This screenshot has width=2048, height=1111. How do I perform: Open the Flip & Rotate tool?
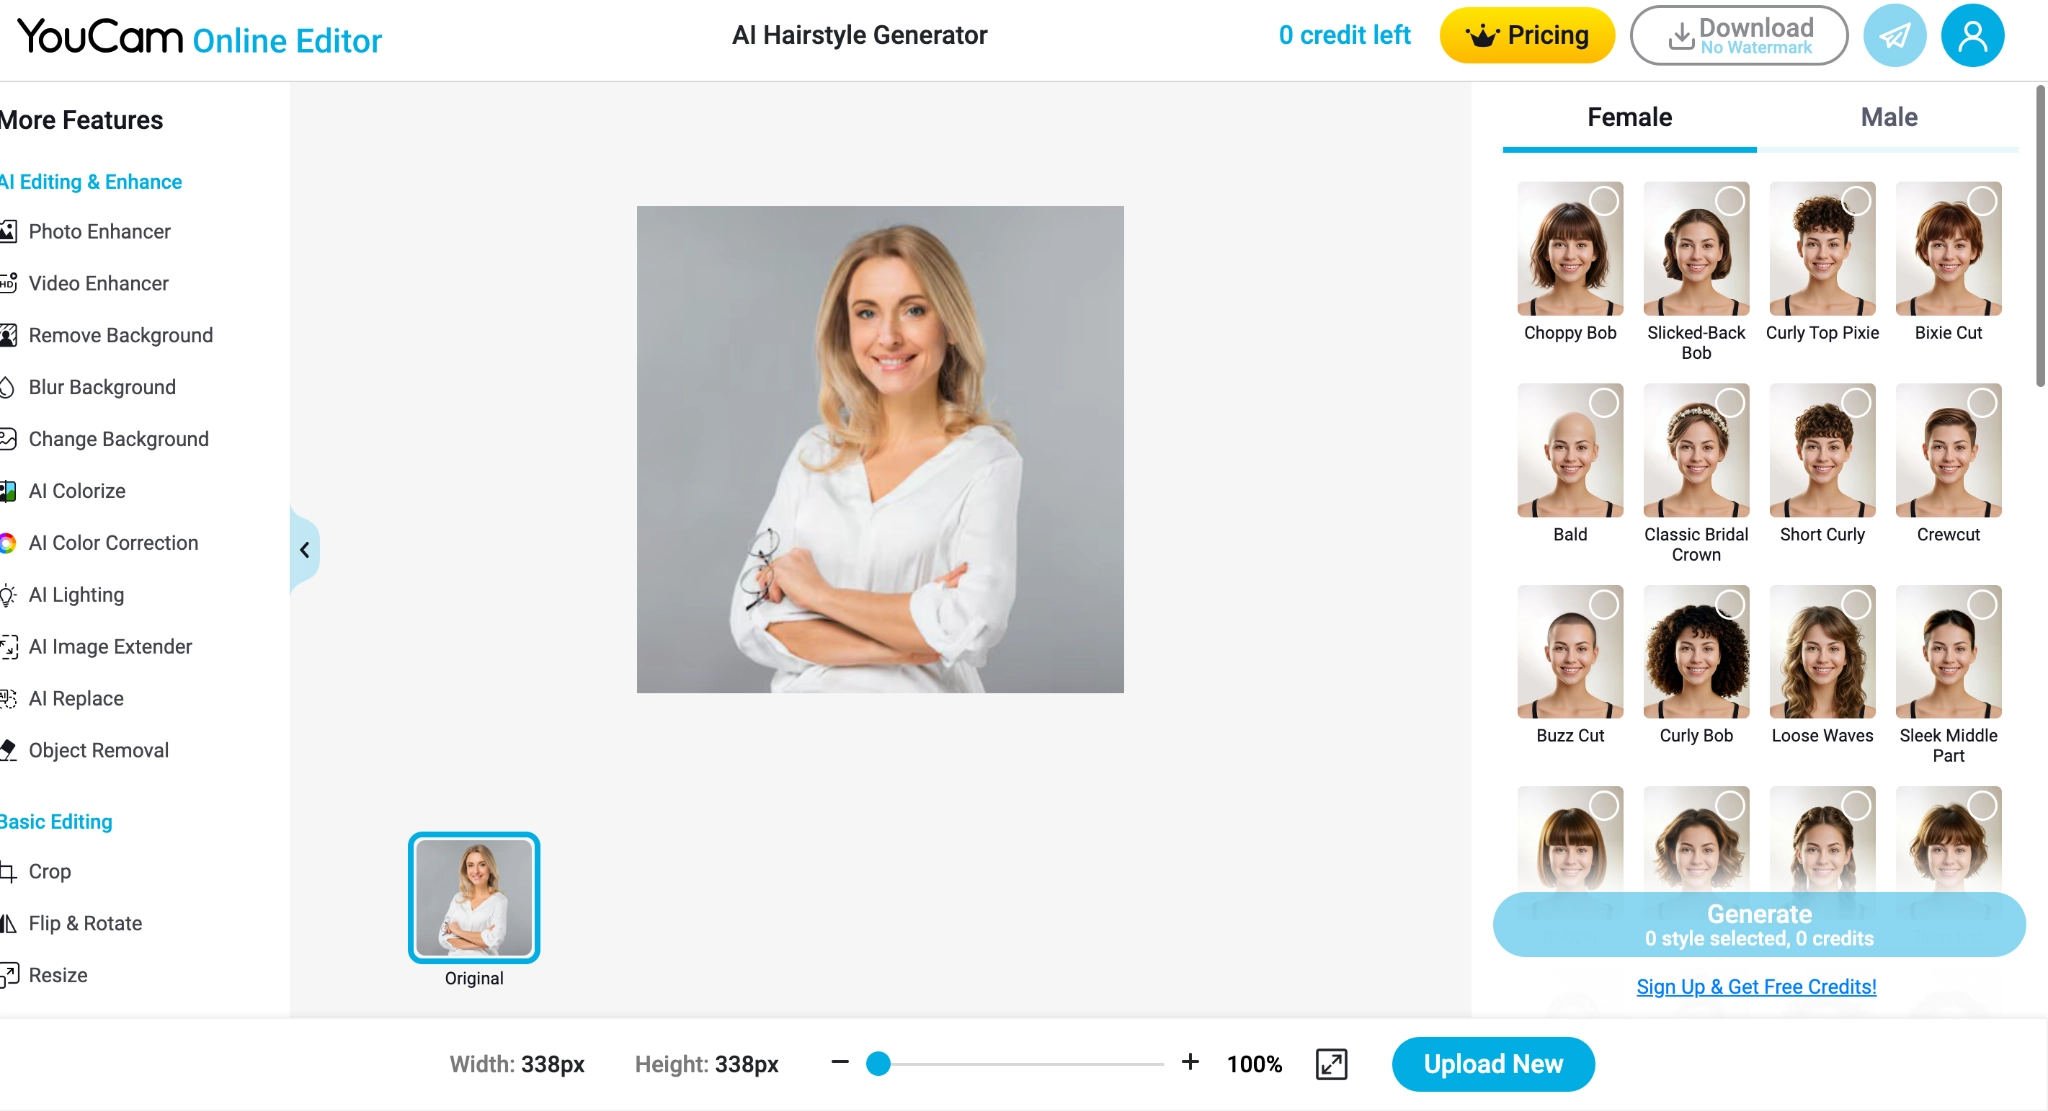[x=85, y=922]
